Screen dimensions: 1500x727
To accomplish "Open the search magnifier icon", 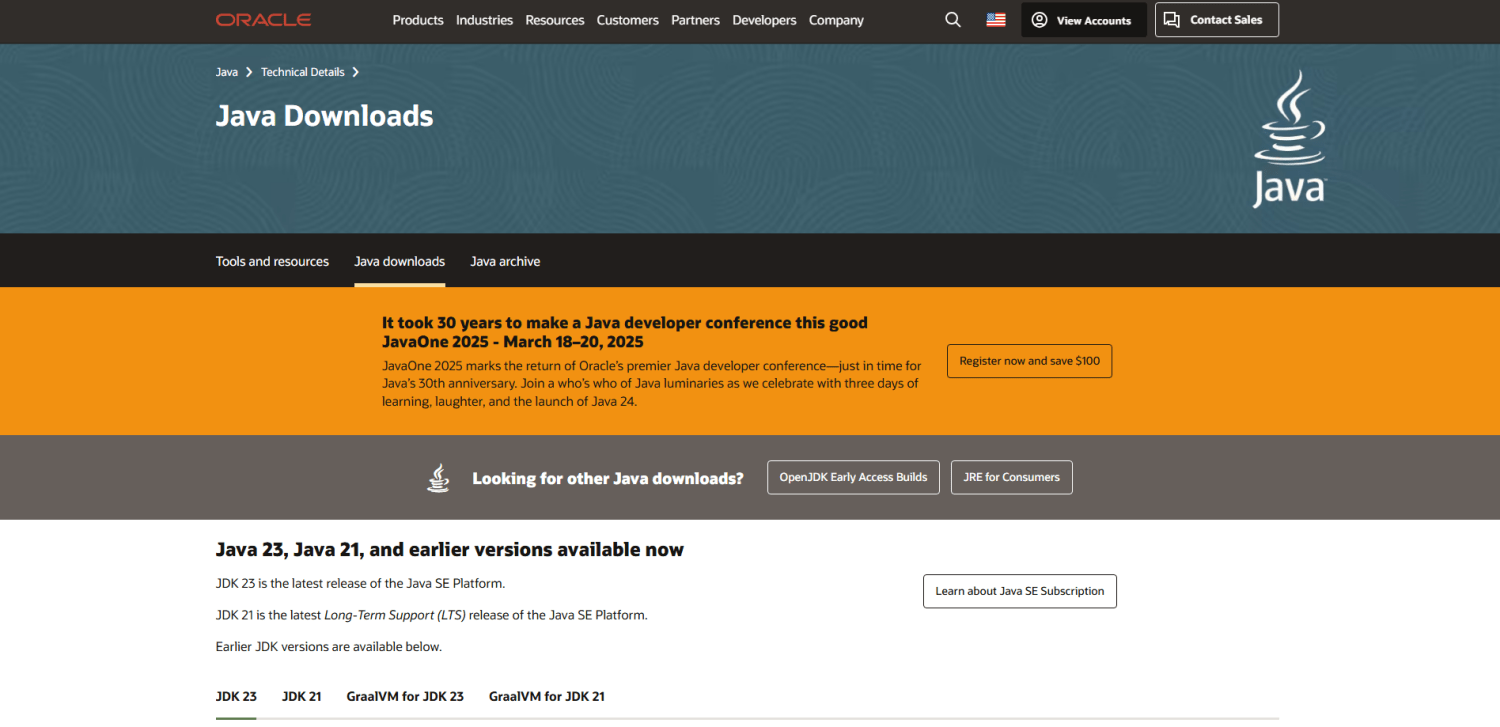I will tap(953, 20).
